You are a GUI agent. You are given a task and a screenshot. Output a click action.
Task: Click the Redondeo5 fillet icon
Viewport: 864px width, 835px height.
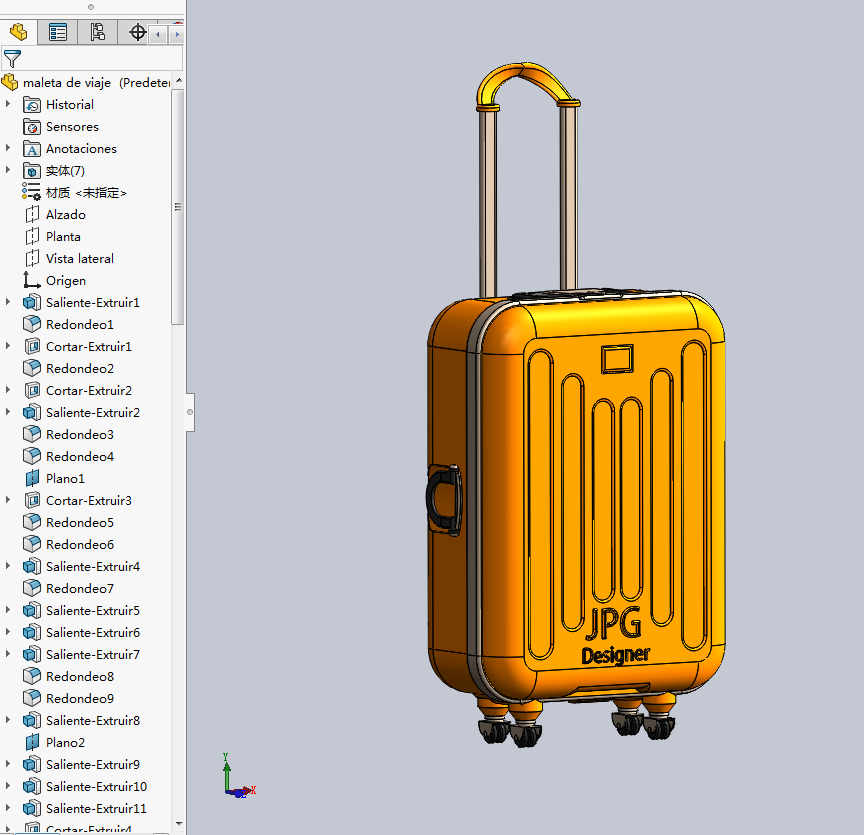[x=32, y=522]
